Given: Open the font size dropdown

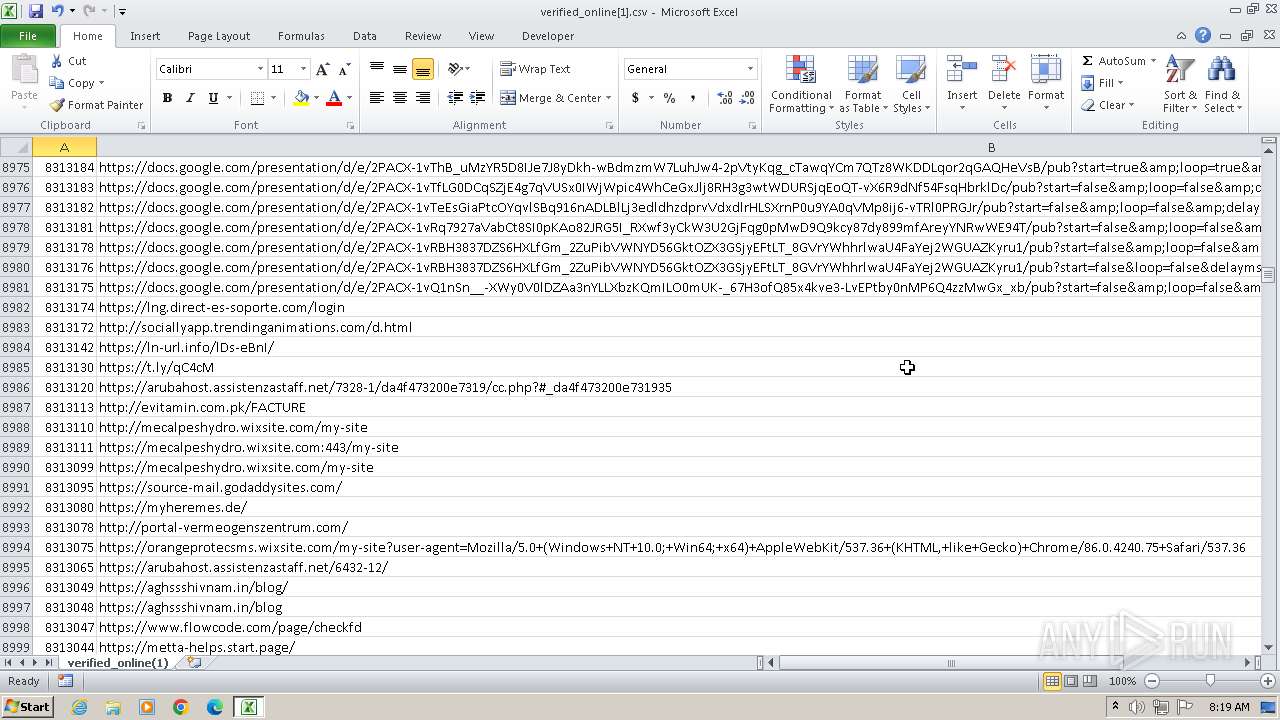Looking at the screenshot, I should pos(302,69).
